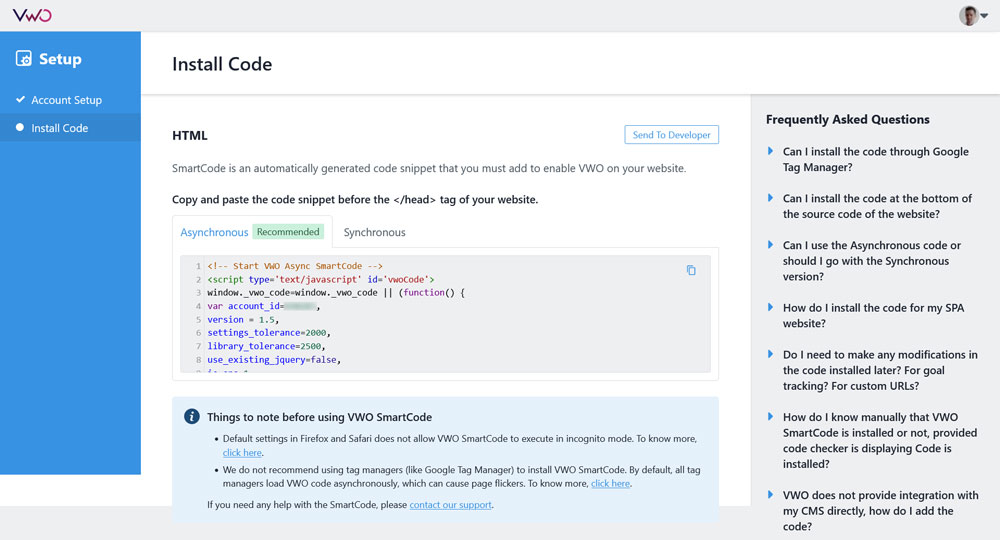Expand the Asynchronous or Synchronous FAQ

[x=871, y=261]
